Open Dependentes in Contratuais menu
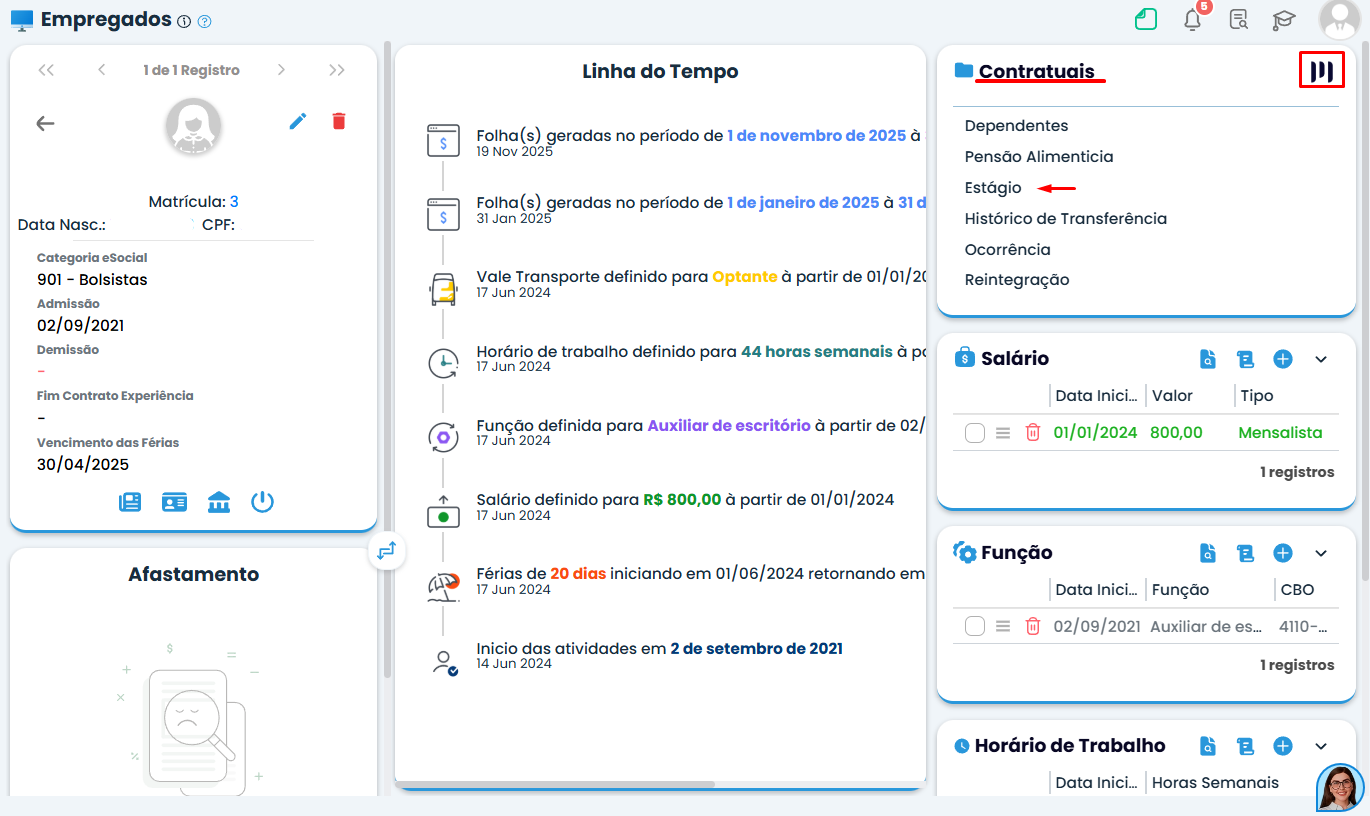1370x816 pixels. coord(1016,126)
